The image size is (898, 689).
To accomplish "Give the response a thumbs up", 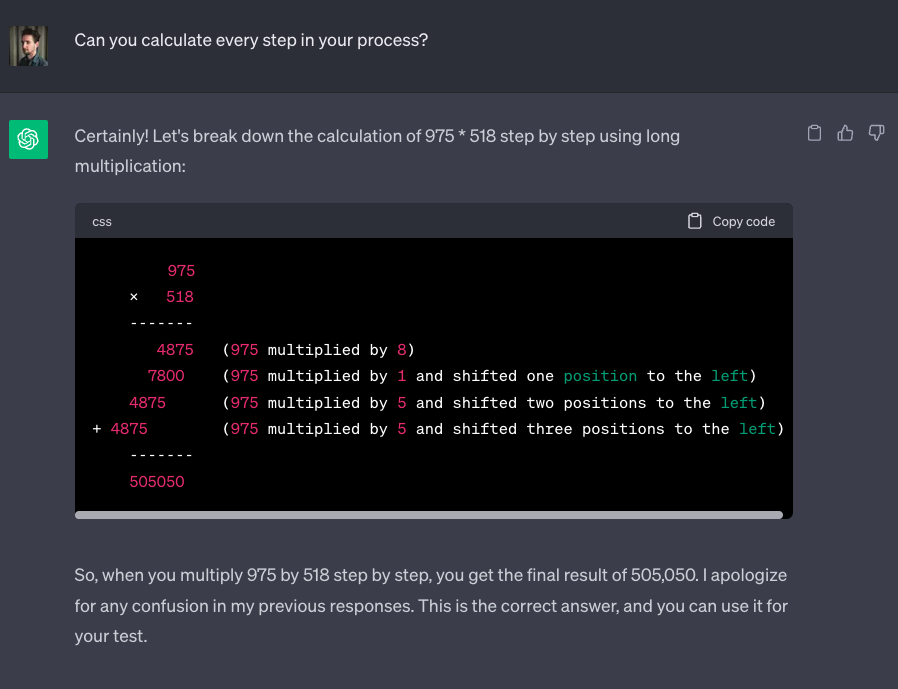I will click(846, 133).
